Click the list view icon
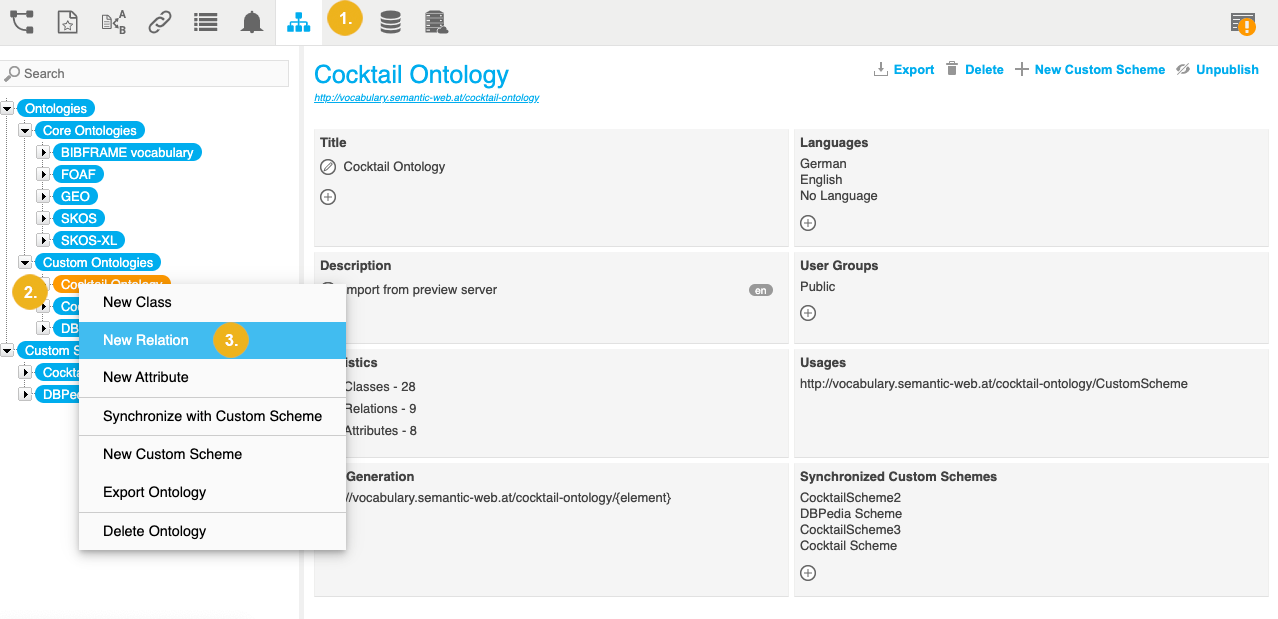 [205, 22]
